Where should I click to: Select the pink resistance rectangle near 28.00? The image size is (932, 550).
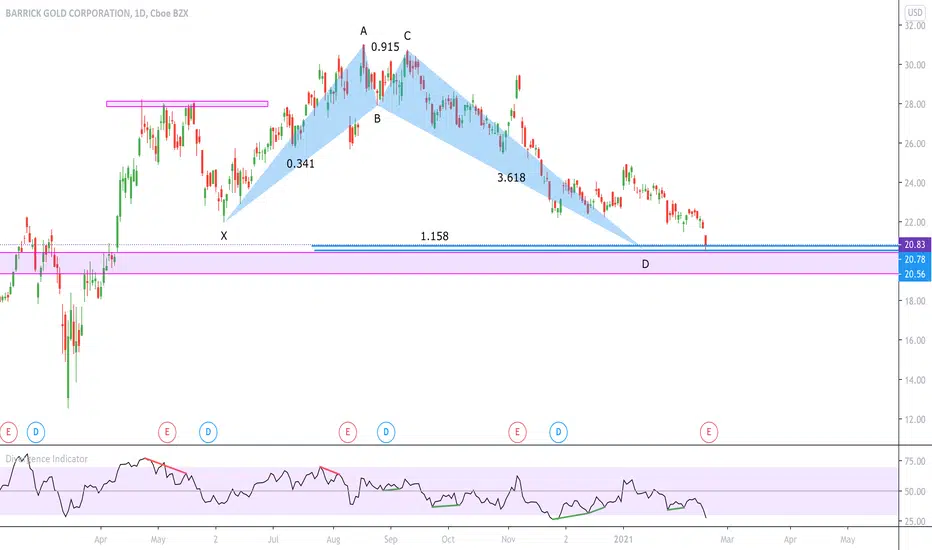point(187,104)
